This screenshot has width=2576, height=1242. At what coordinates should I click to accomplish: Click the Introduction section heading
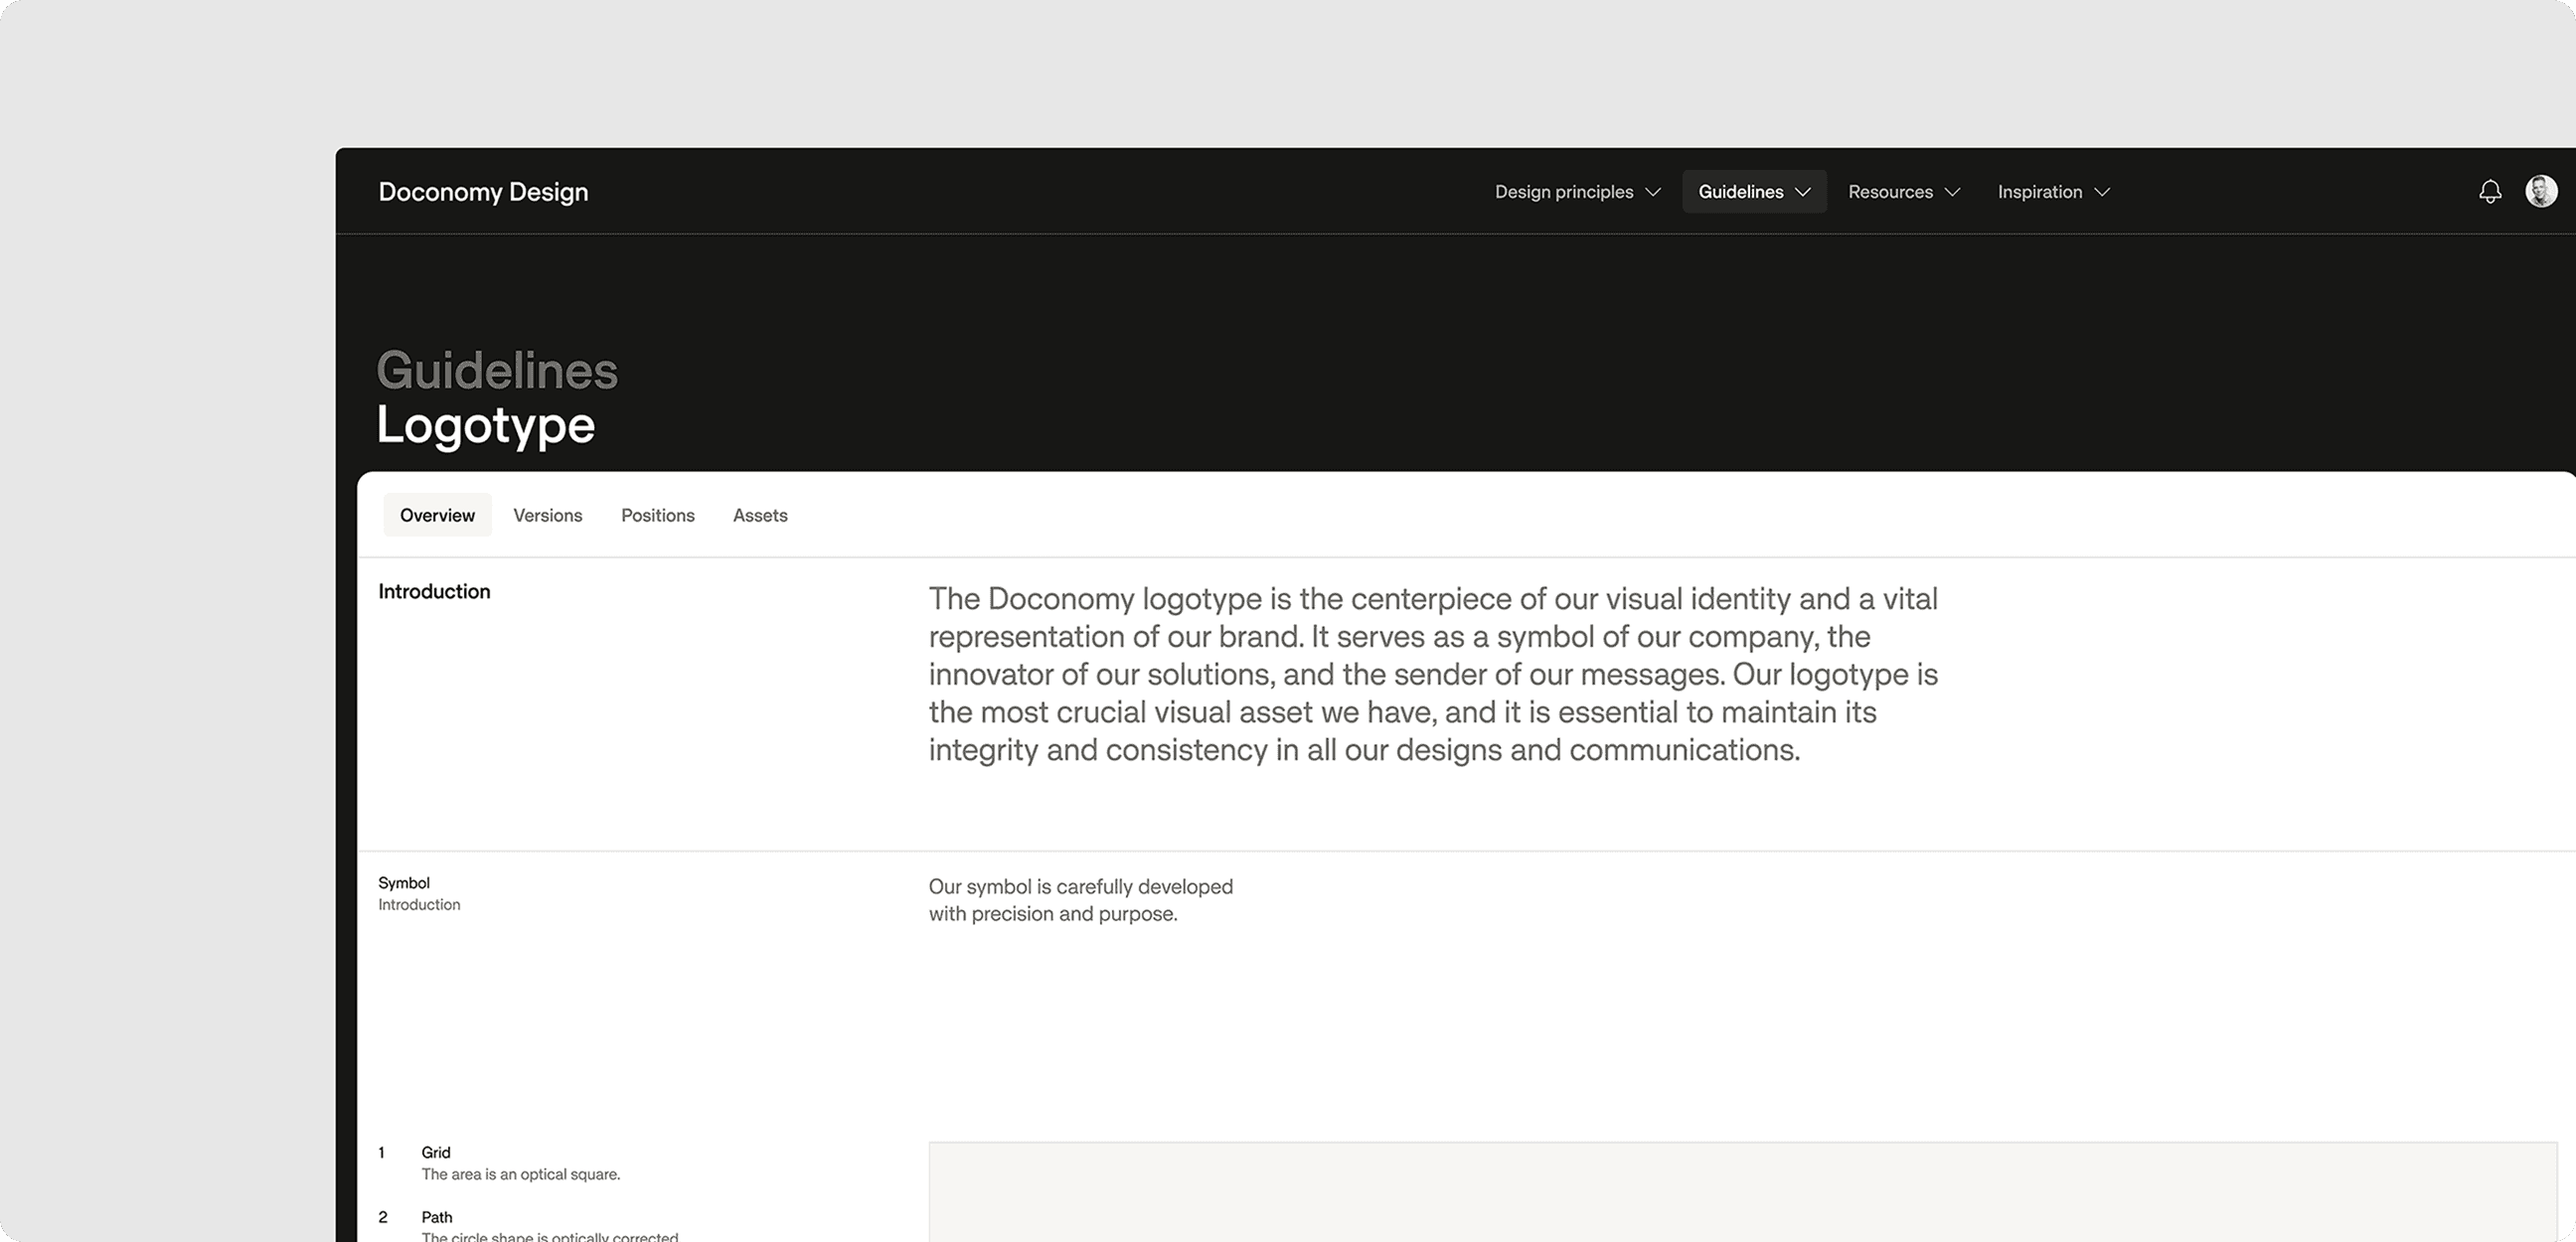tap(434, 591)
